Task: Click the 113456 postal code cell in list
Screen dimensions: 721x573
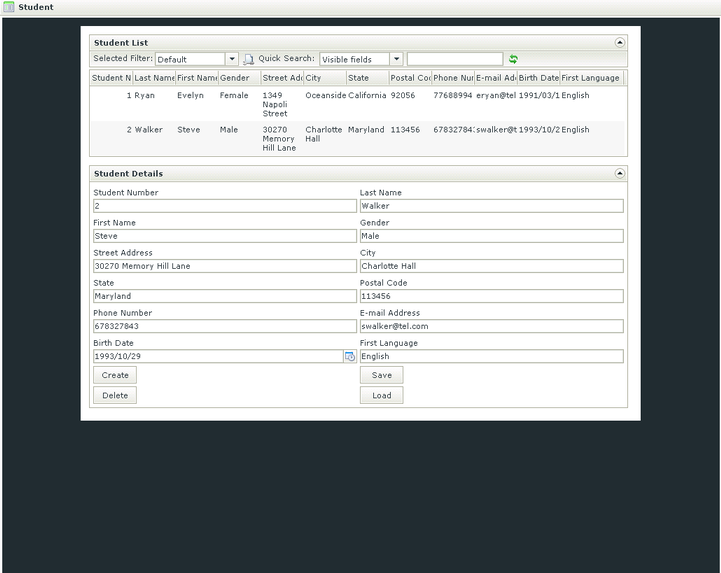Action: pyautogui.click(x=405, y=130)
